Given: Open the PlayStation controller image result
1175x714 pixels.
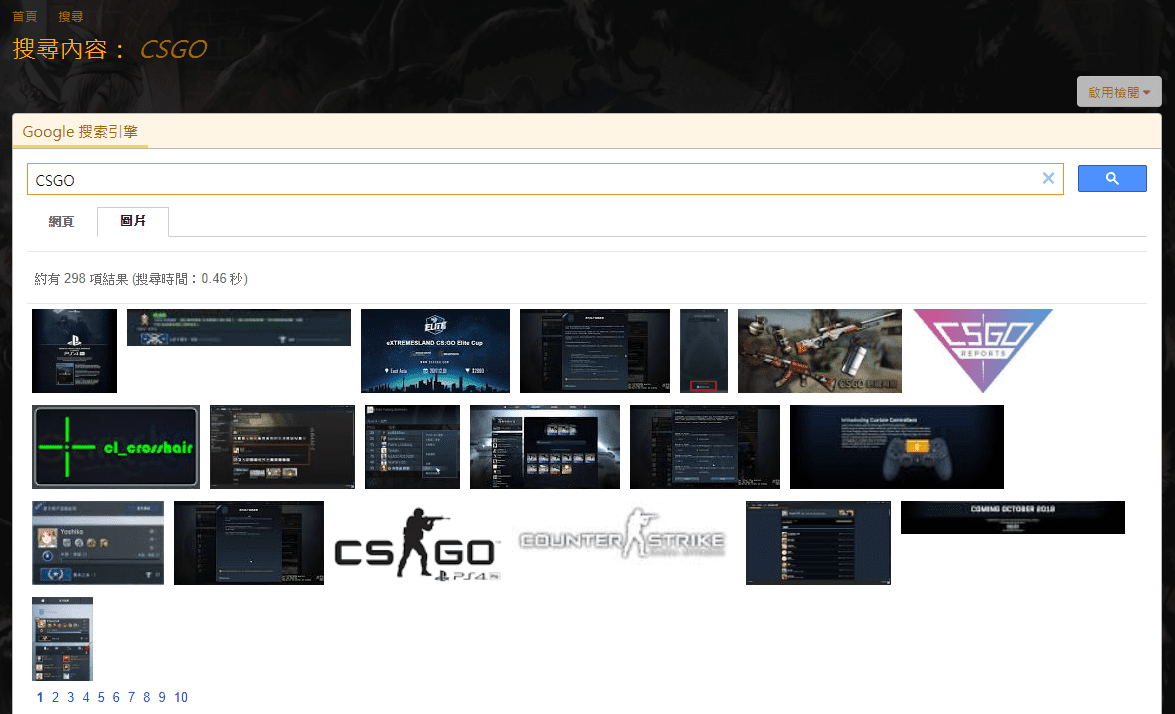Looking at the screenshot, I should point(897,447).
